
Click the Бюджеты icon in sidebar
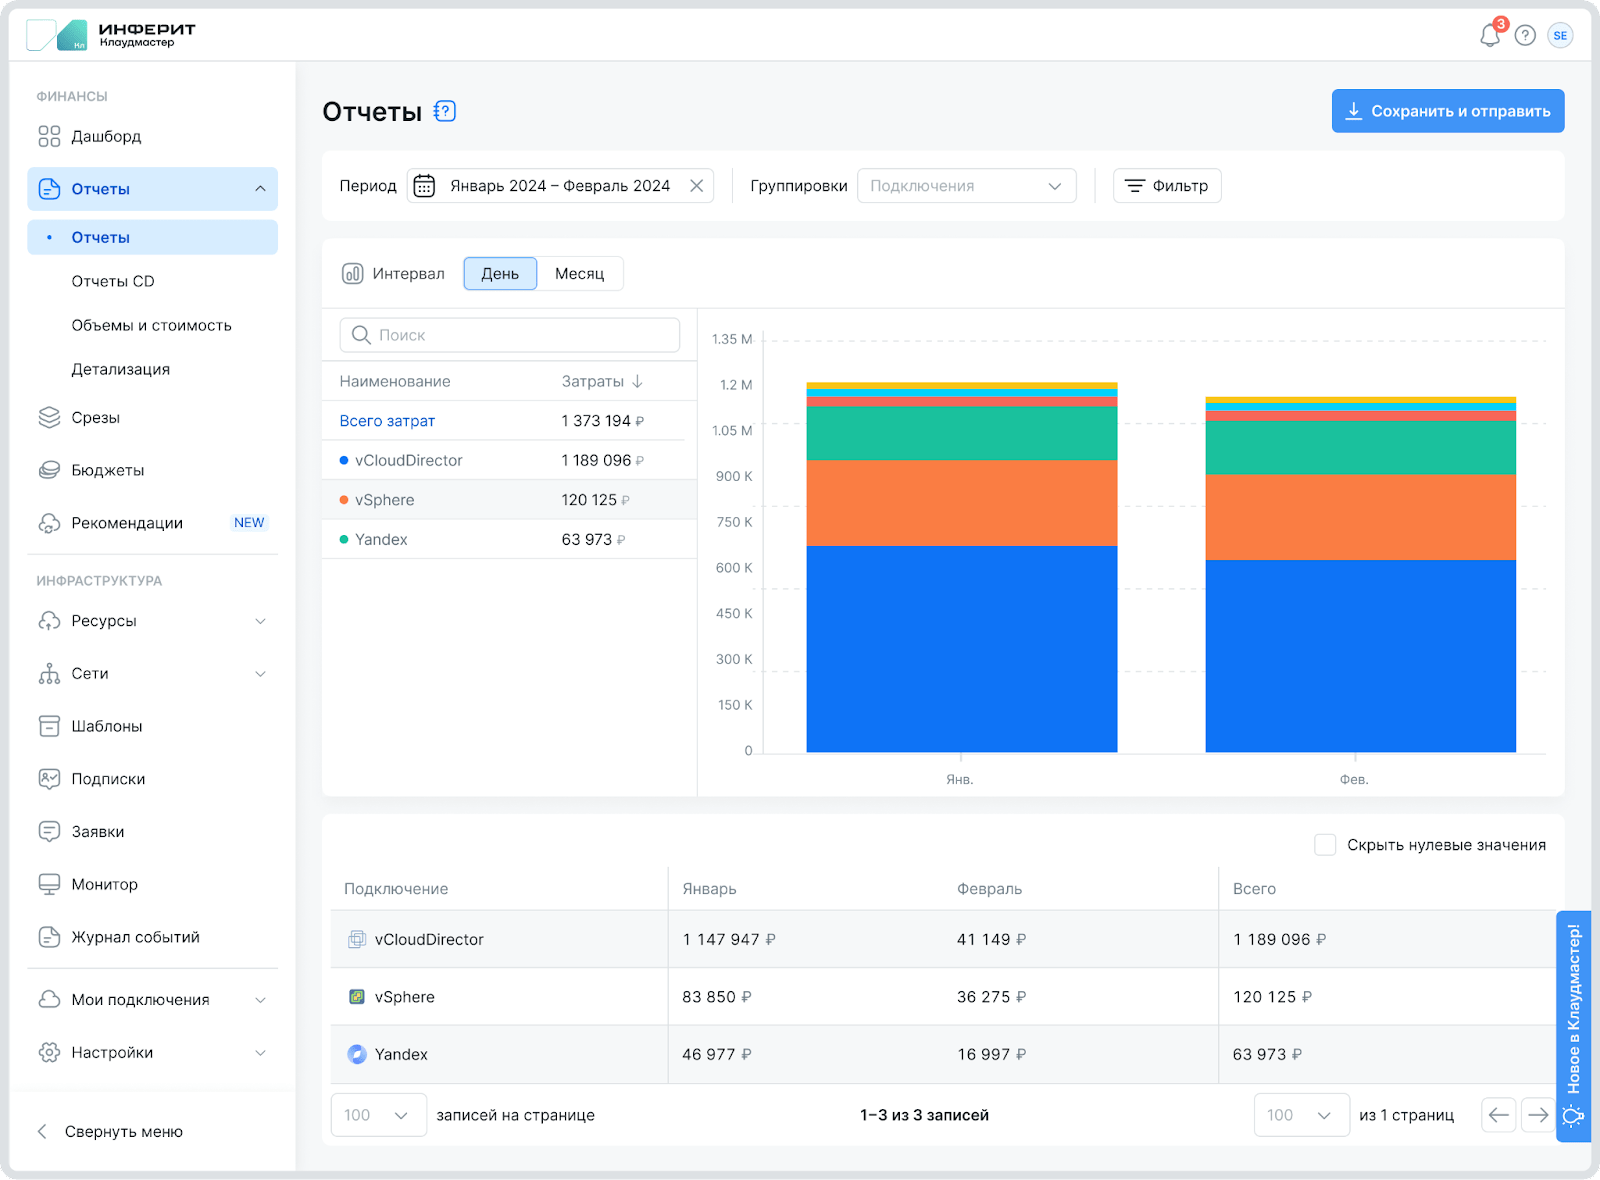49,470
